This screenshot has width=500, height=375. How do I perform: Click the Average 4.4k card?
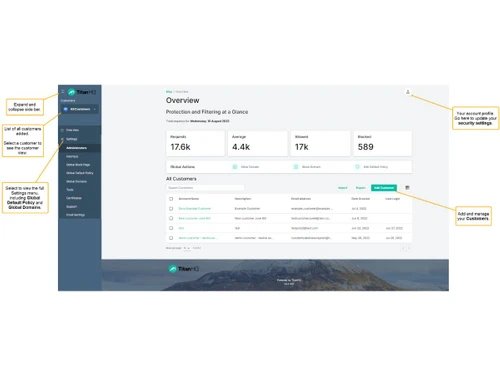click(258, 143)
